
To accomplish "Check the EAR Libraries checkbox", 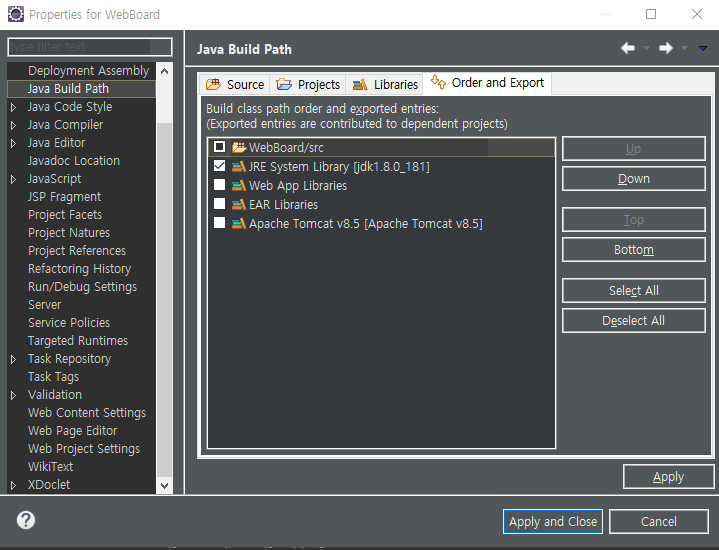I will click(x=220, y=203).
